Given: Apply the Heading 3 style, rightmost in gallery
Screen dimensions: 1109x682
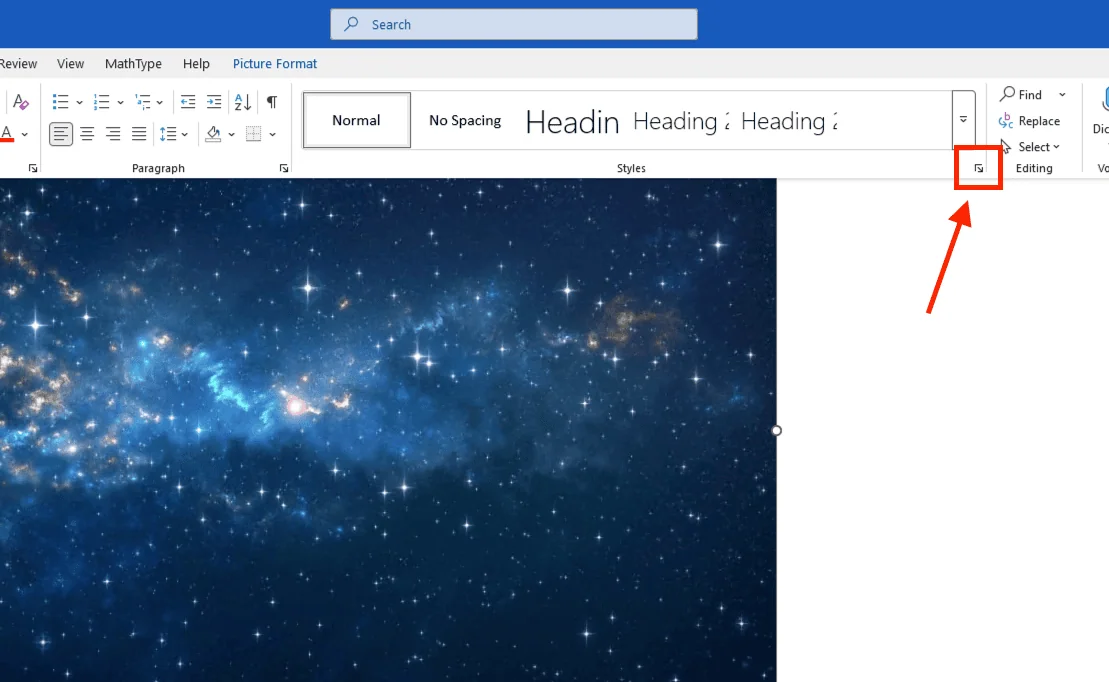Looking at the screenshot, I should [789, 122].
